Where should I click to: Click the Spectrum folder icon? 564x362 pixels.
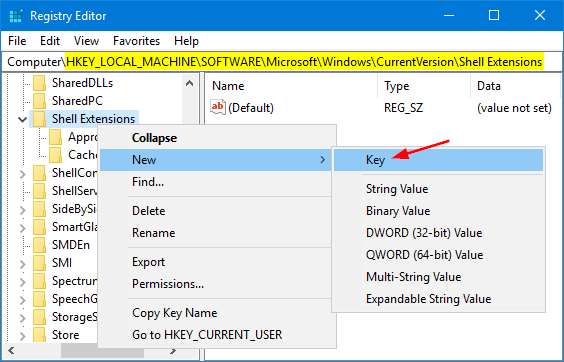40,281
